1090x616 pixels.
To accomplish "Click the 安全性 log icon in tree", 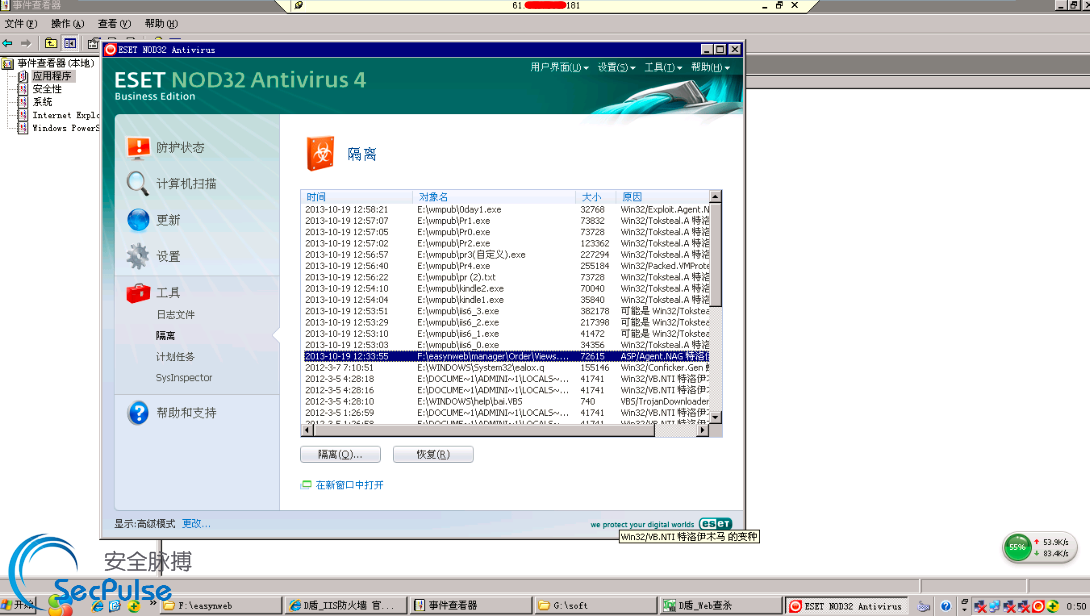I will (x=23, y=89).
